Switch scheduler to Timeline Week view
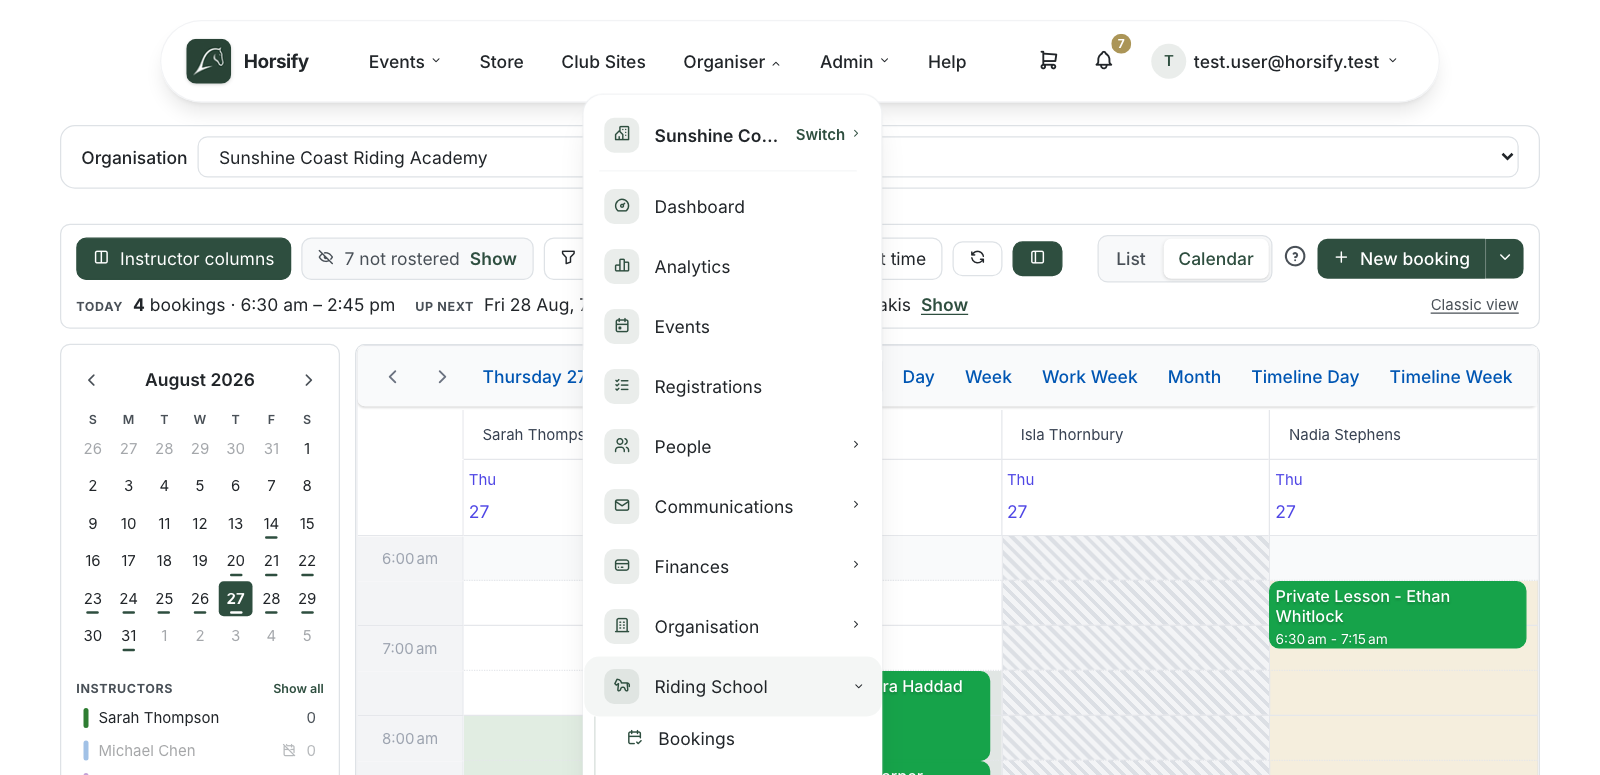The image size is (1600, 775). pos(1450,377)
